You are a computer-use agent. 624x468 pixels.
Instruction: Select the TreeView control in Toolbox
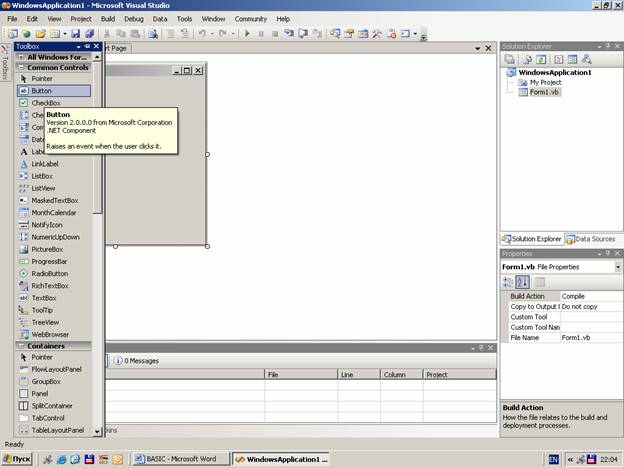click(x=54, y=322)
